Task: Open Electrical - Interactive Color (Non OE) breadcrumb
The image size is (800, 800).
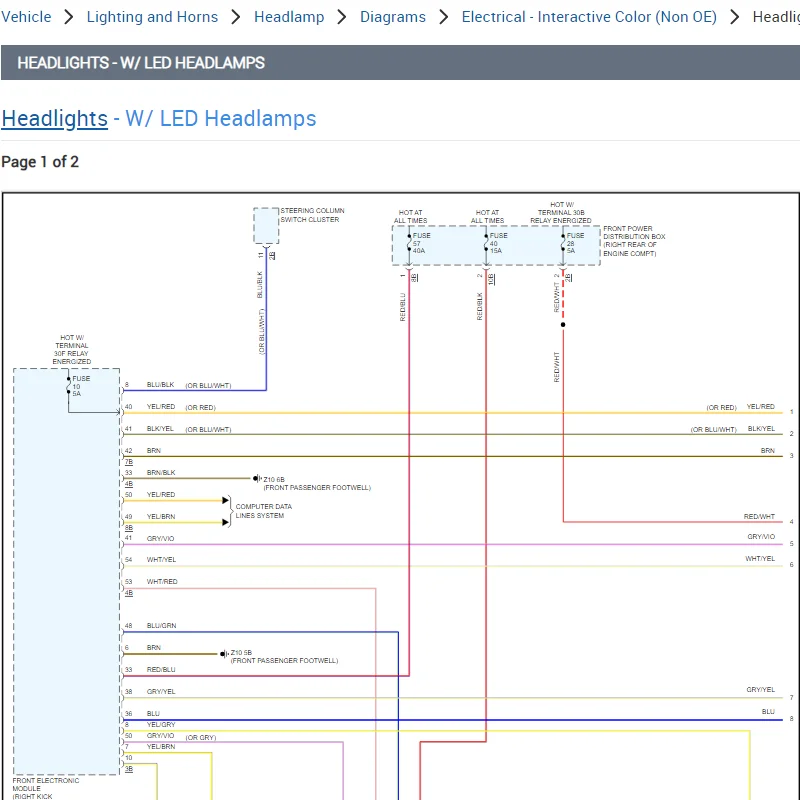Action: pyautogui.click(x=589, y=17)
